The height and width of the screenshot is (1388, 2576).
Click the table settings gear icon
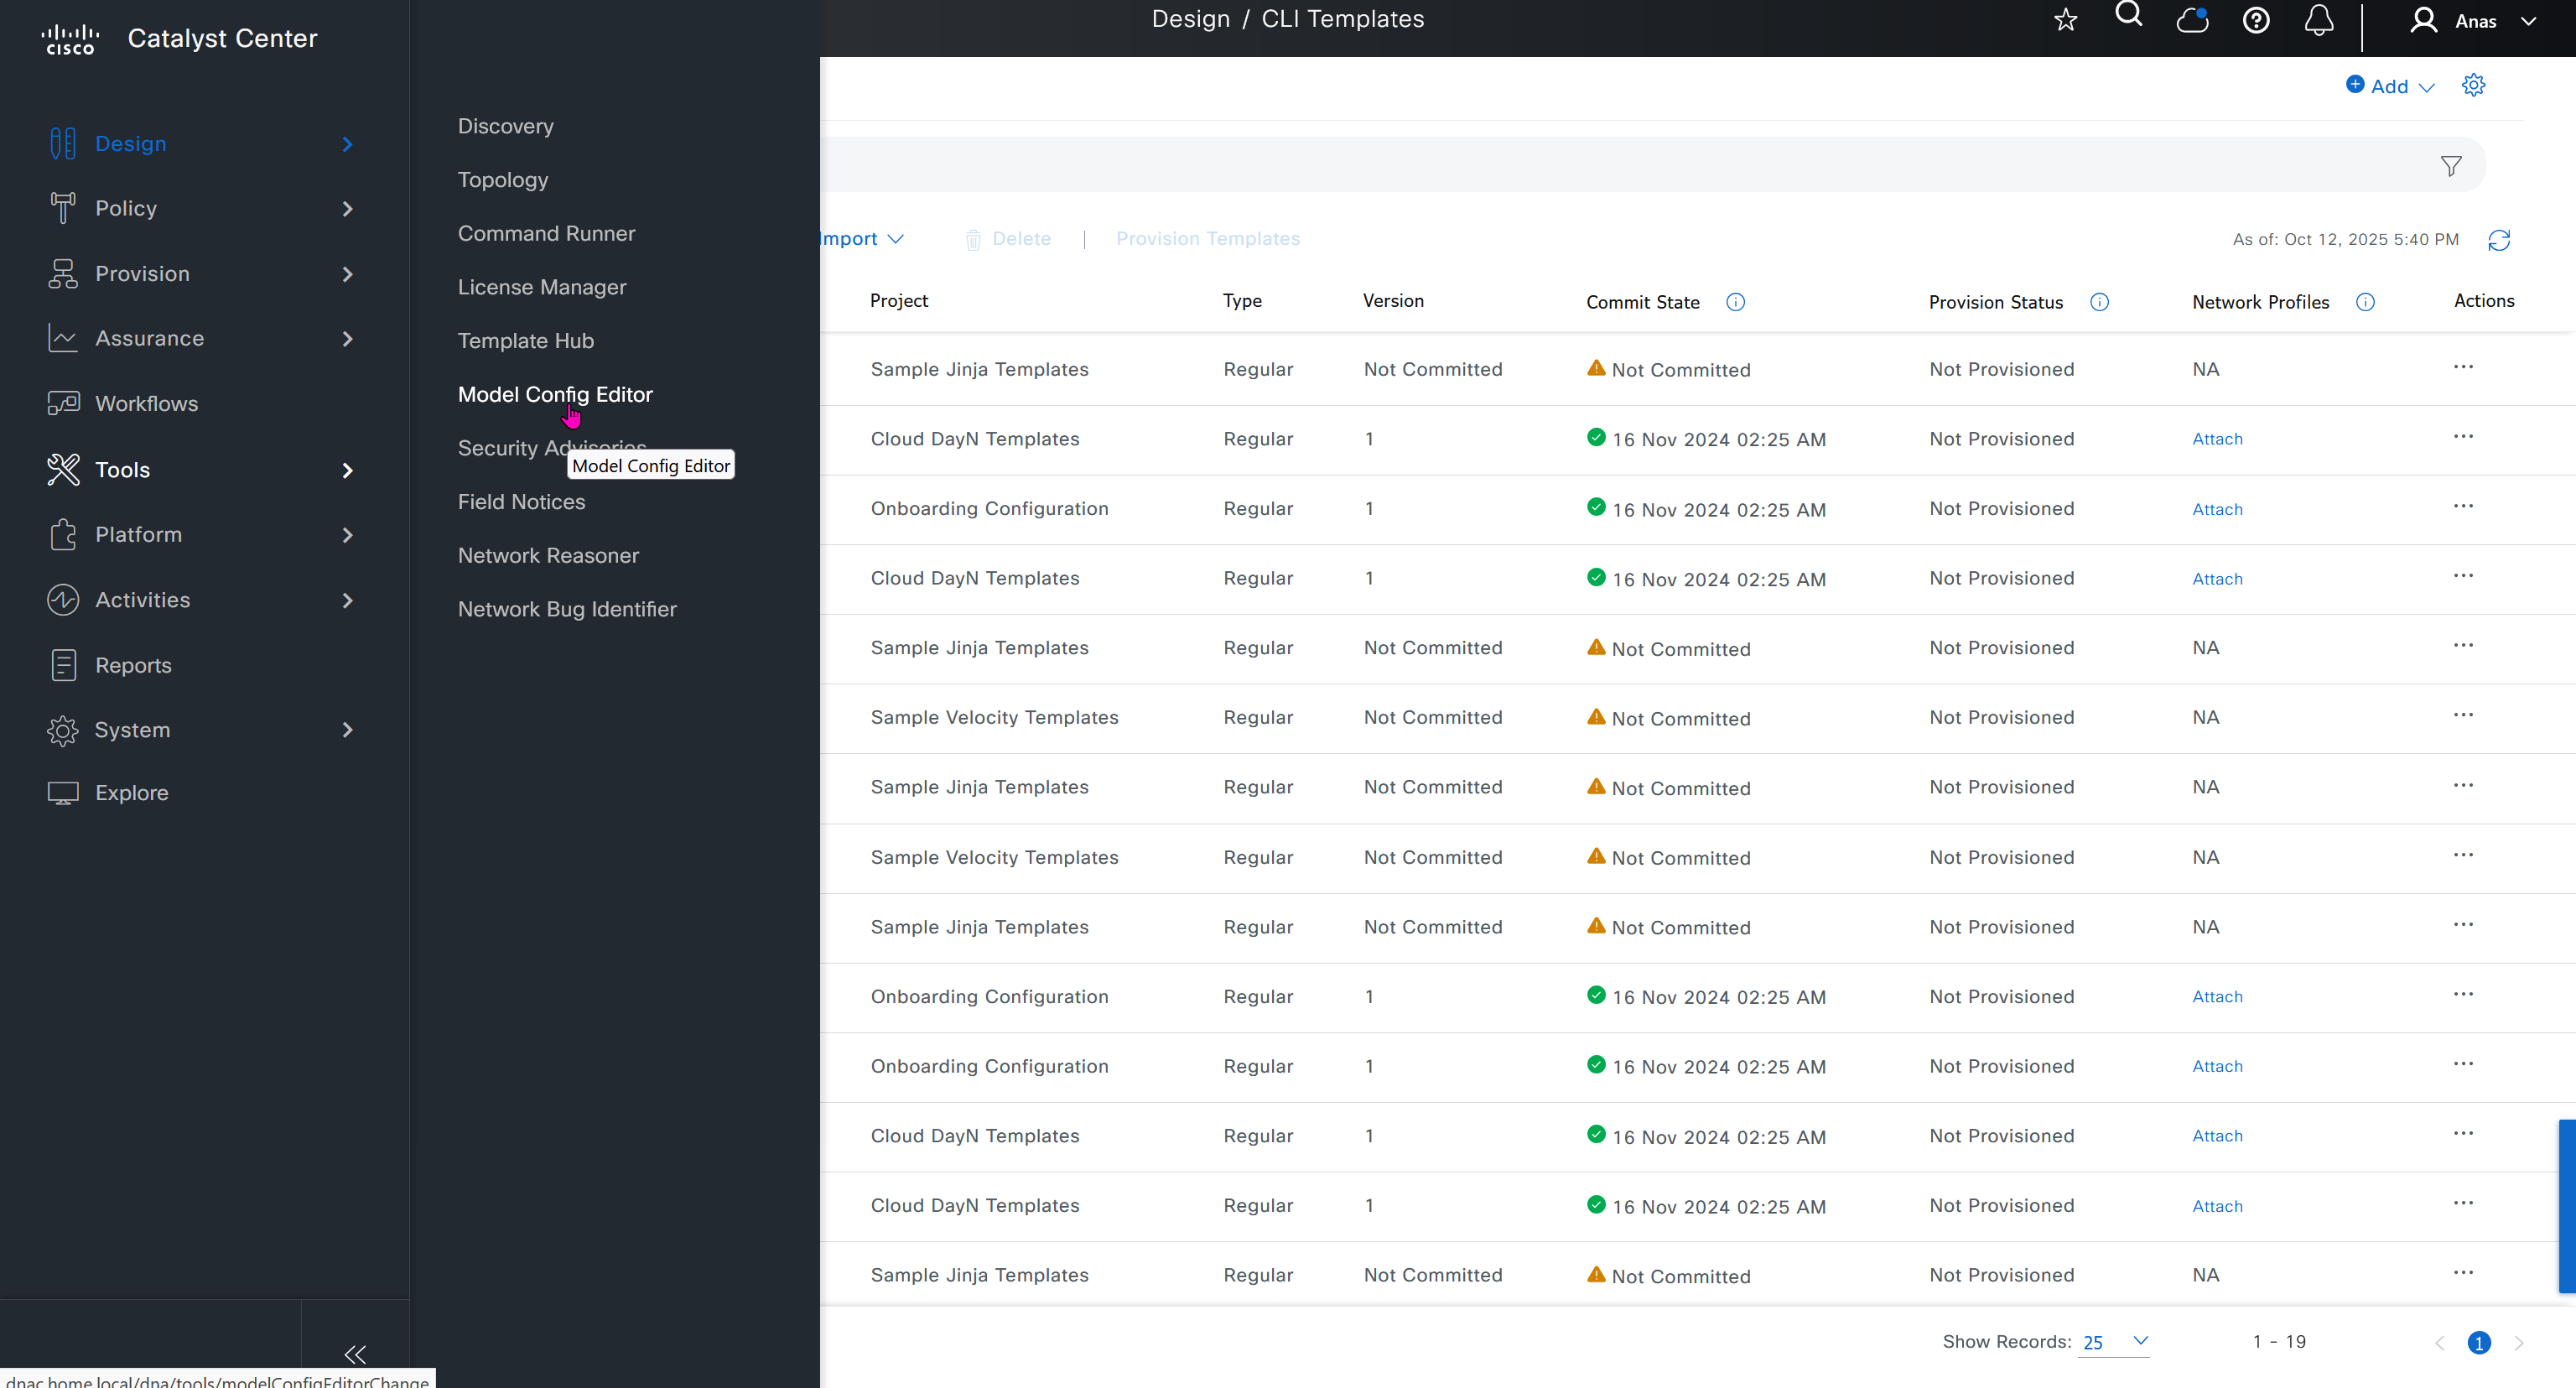coord(2473,85)
